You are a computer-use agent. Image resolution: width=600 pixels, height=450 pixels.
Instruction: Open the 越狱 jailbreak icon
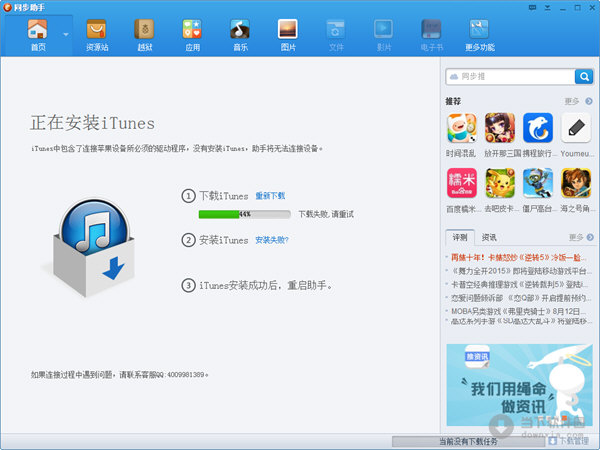(144, 29)
